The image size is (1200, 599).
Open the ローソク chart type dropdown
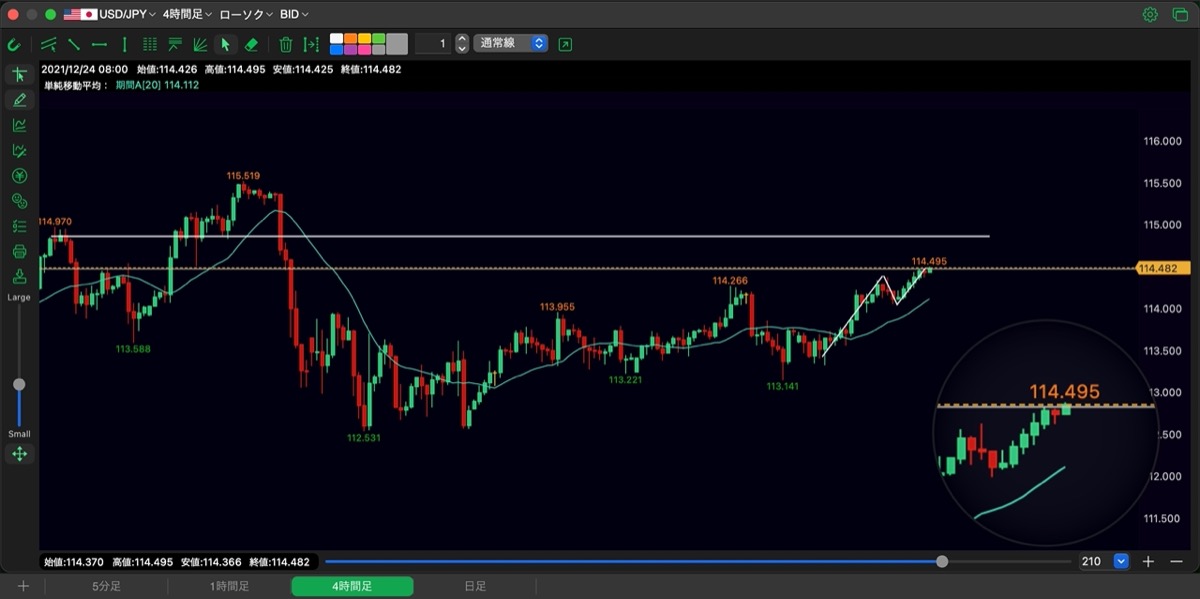[247, 14]
